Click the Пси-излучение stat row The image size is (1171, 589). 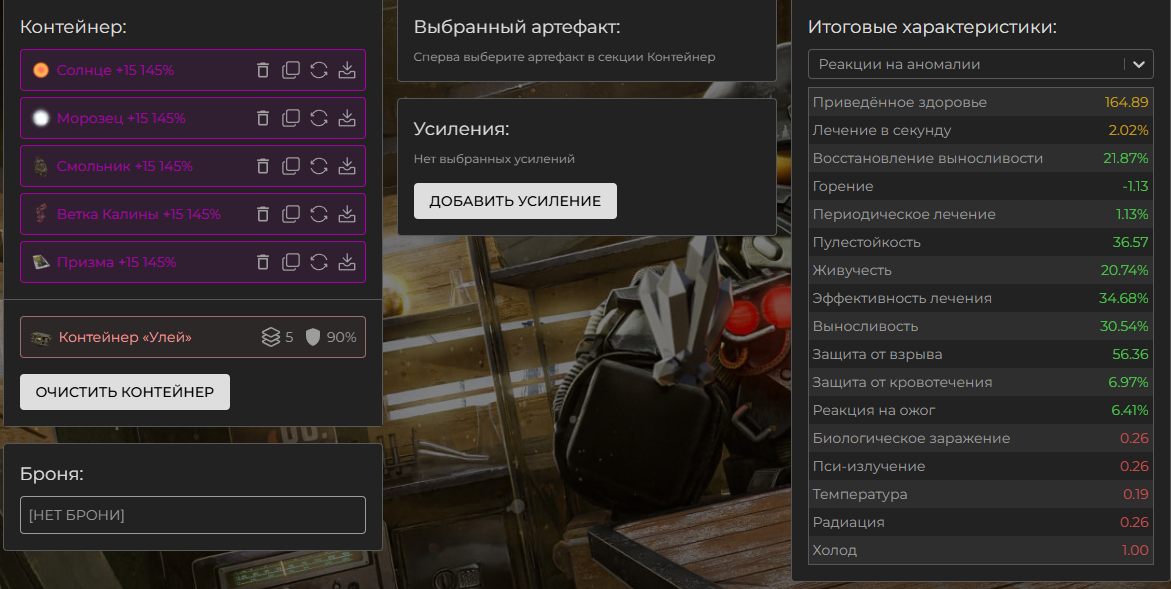point(981,466)
